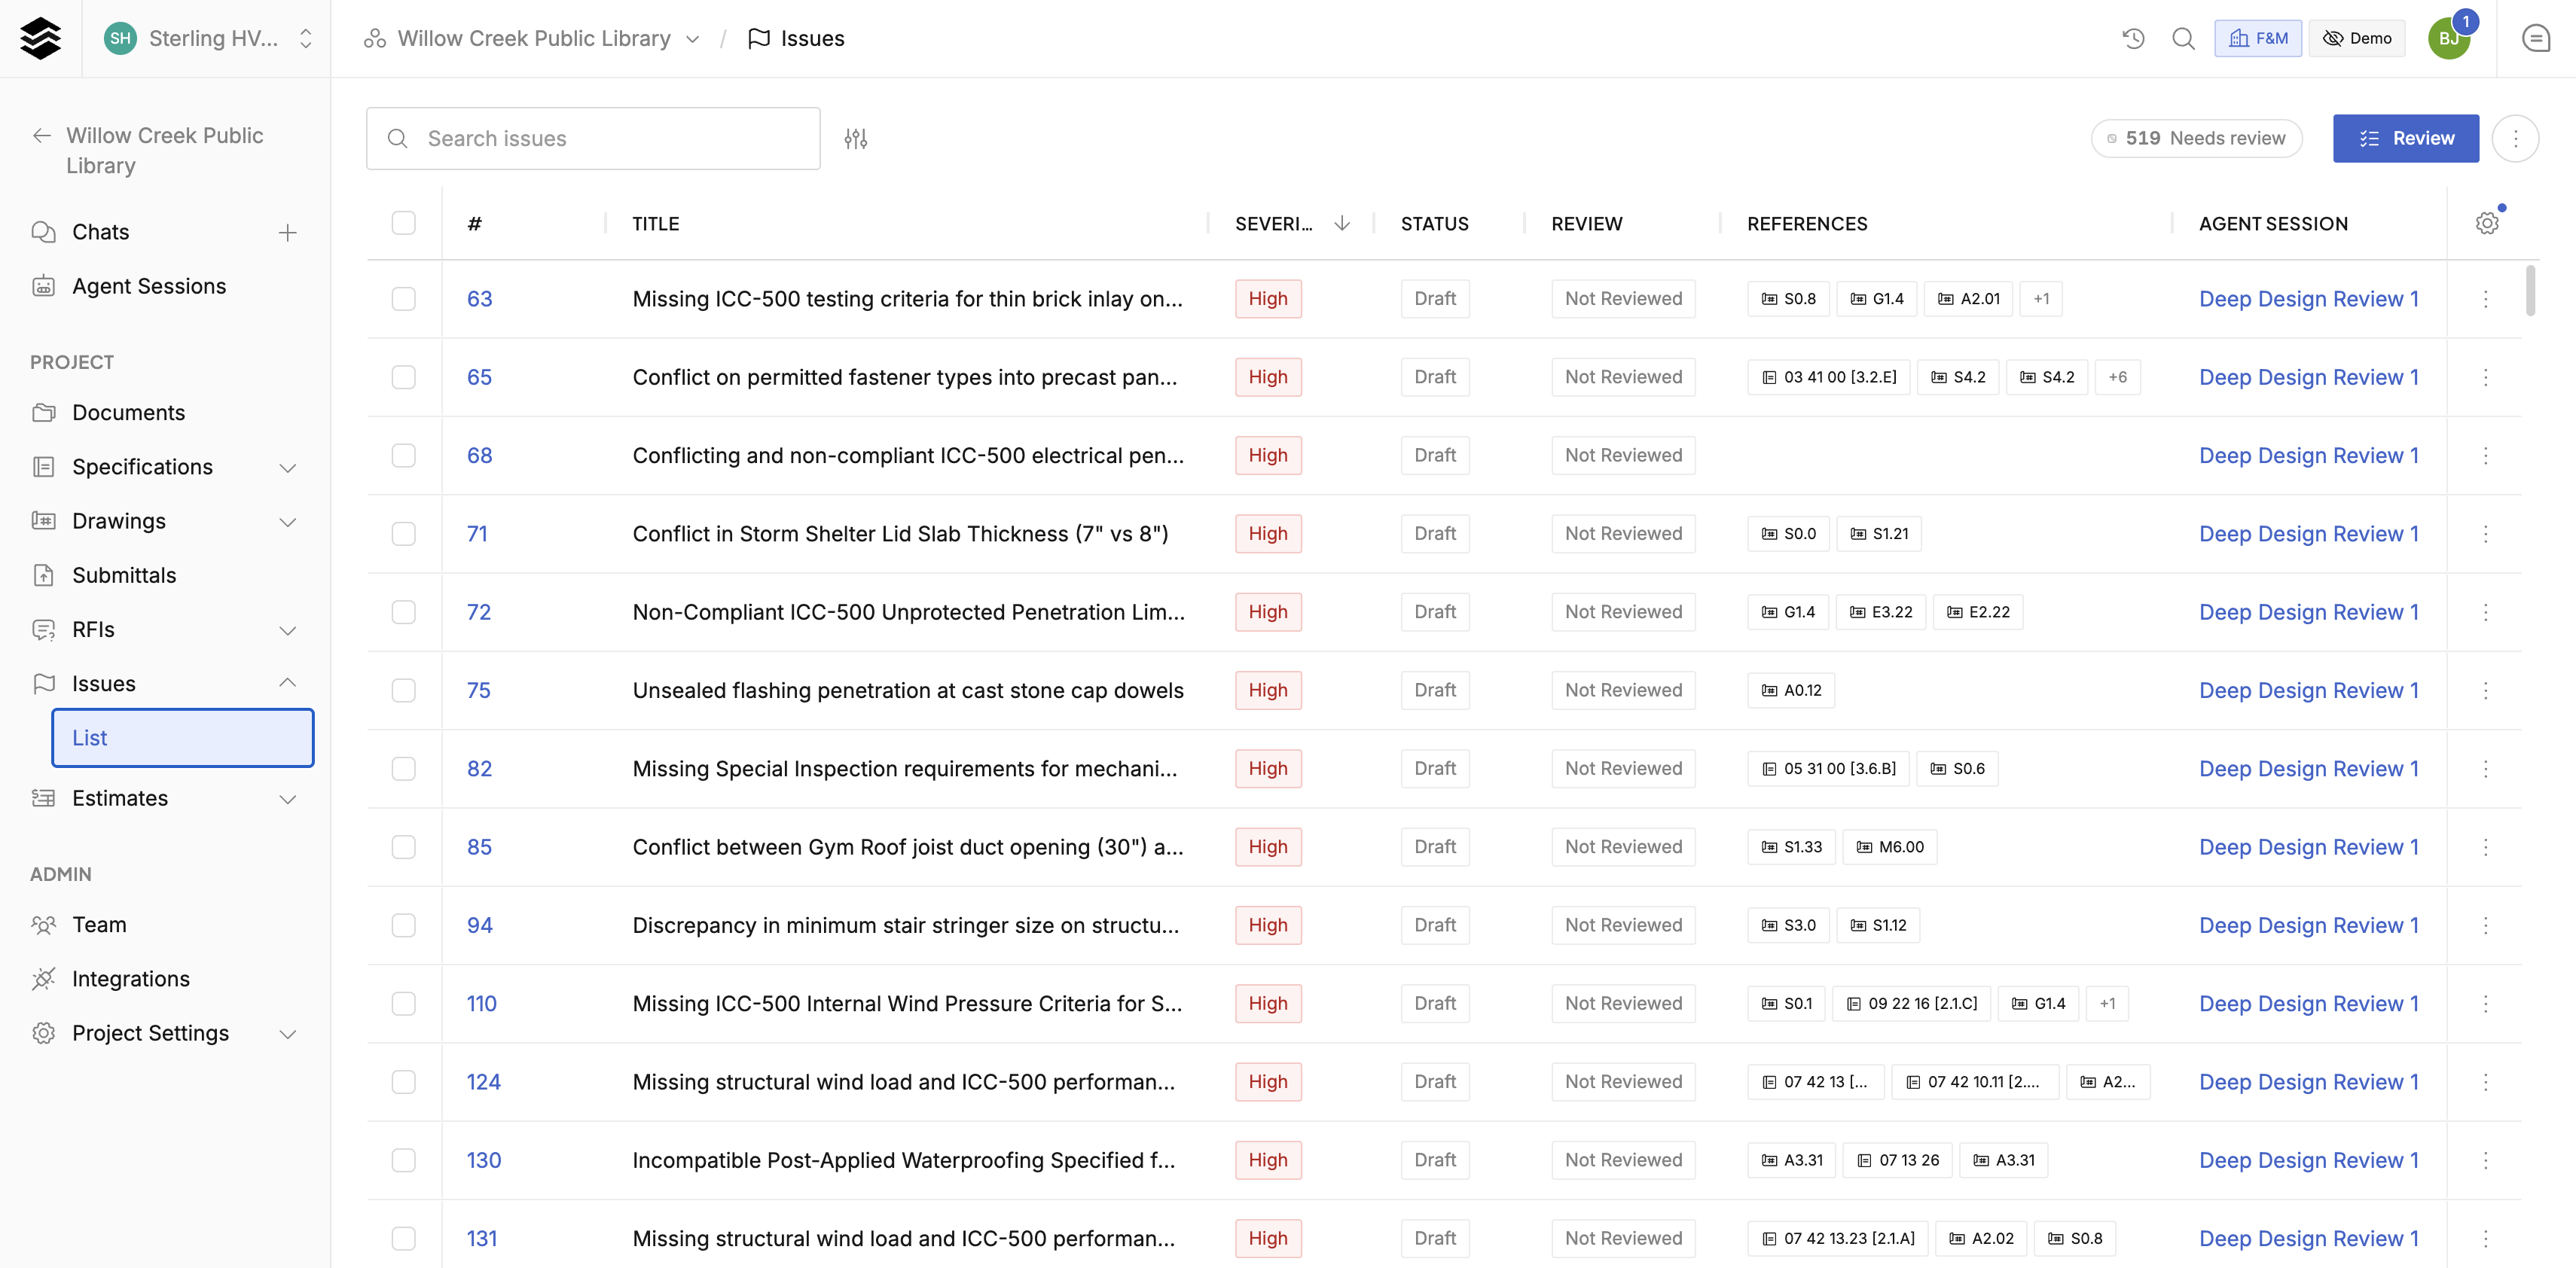This screenshot has width=2576, height=1268.
Task: Open the A0.12 reference on issue 75
Action: 1790,690
